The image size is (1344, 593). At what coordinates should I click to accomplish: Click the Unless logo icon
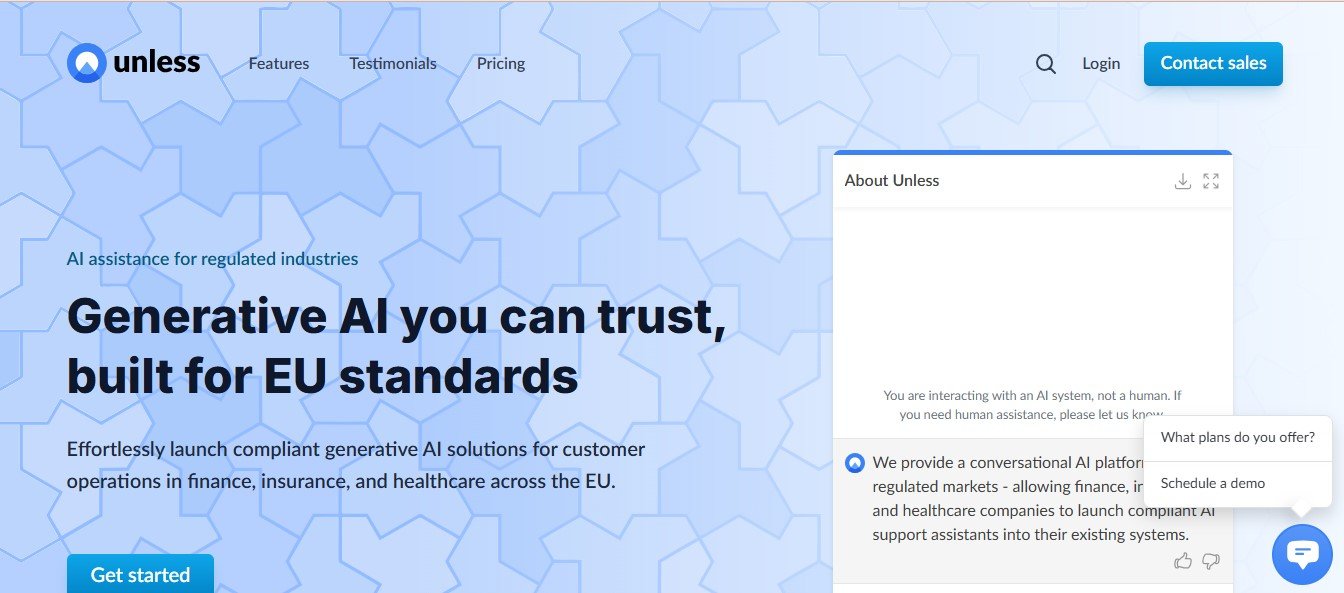coord(87,63)
